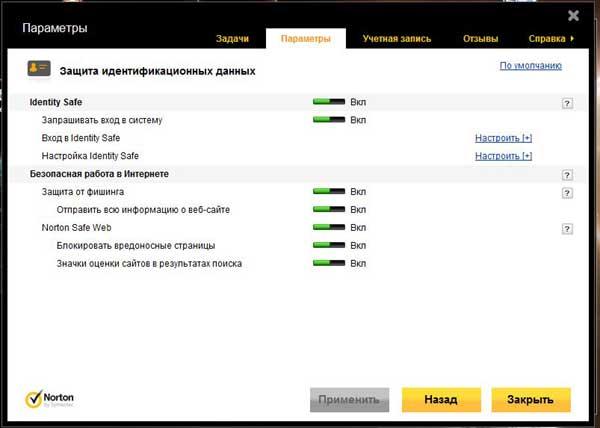Click the Защита от фишинга label
The width and height of the screenshot is (600, 428).
[83, 192]
